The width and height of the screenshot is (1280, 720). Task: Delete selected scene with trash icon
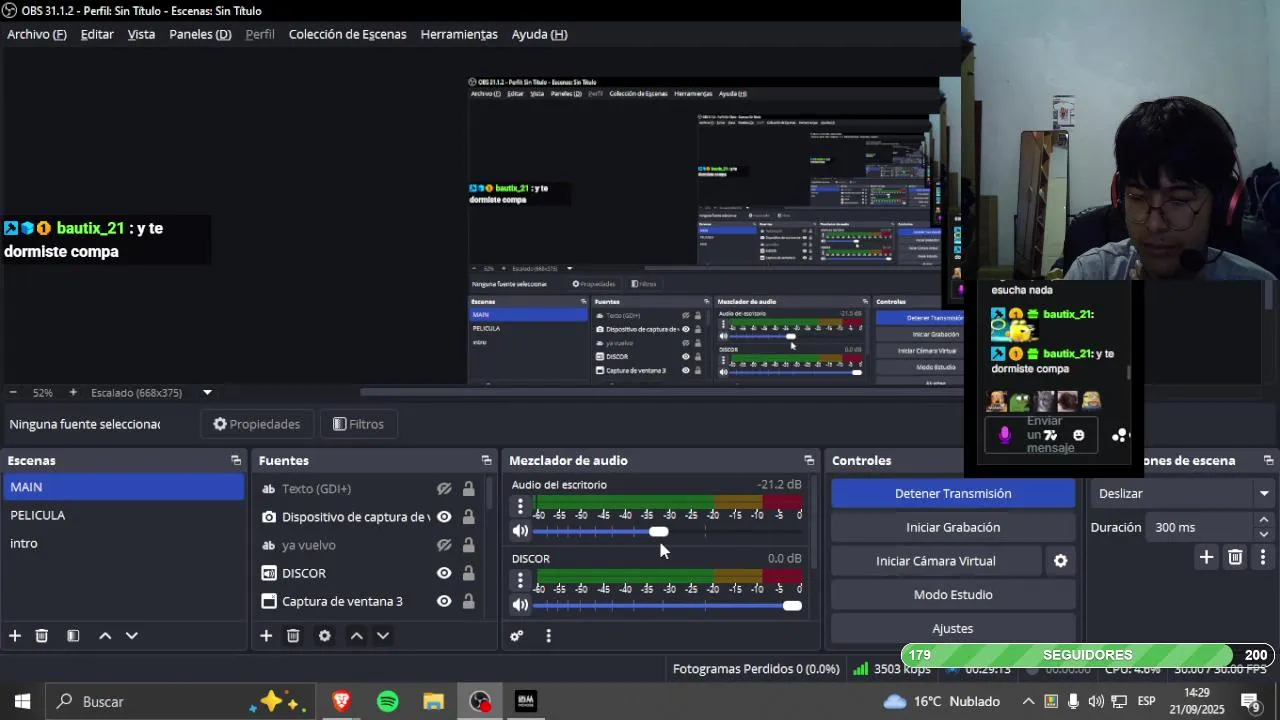(x=42, y=636)
